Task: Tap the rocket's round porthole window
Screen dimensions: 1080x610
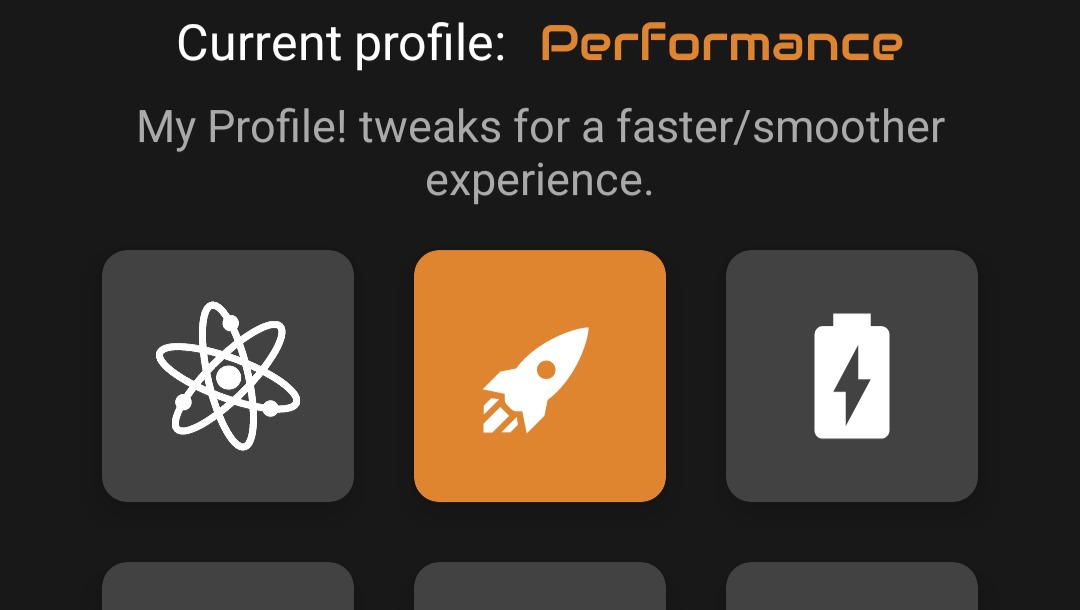Action: [546, 370]
